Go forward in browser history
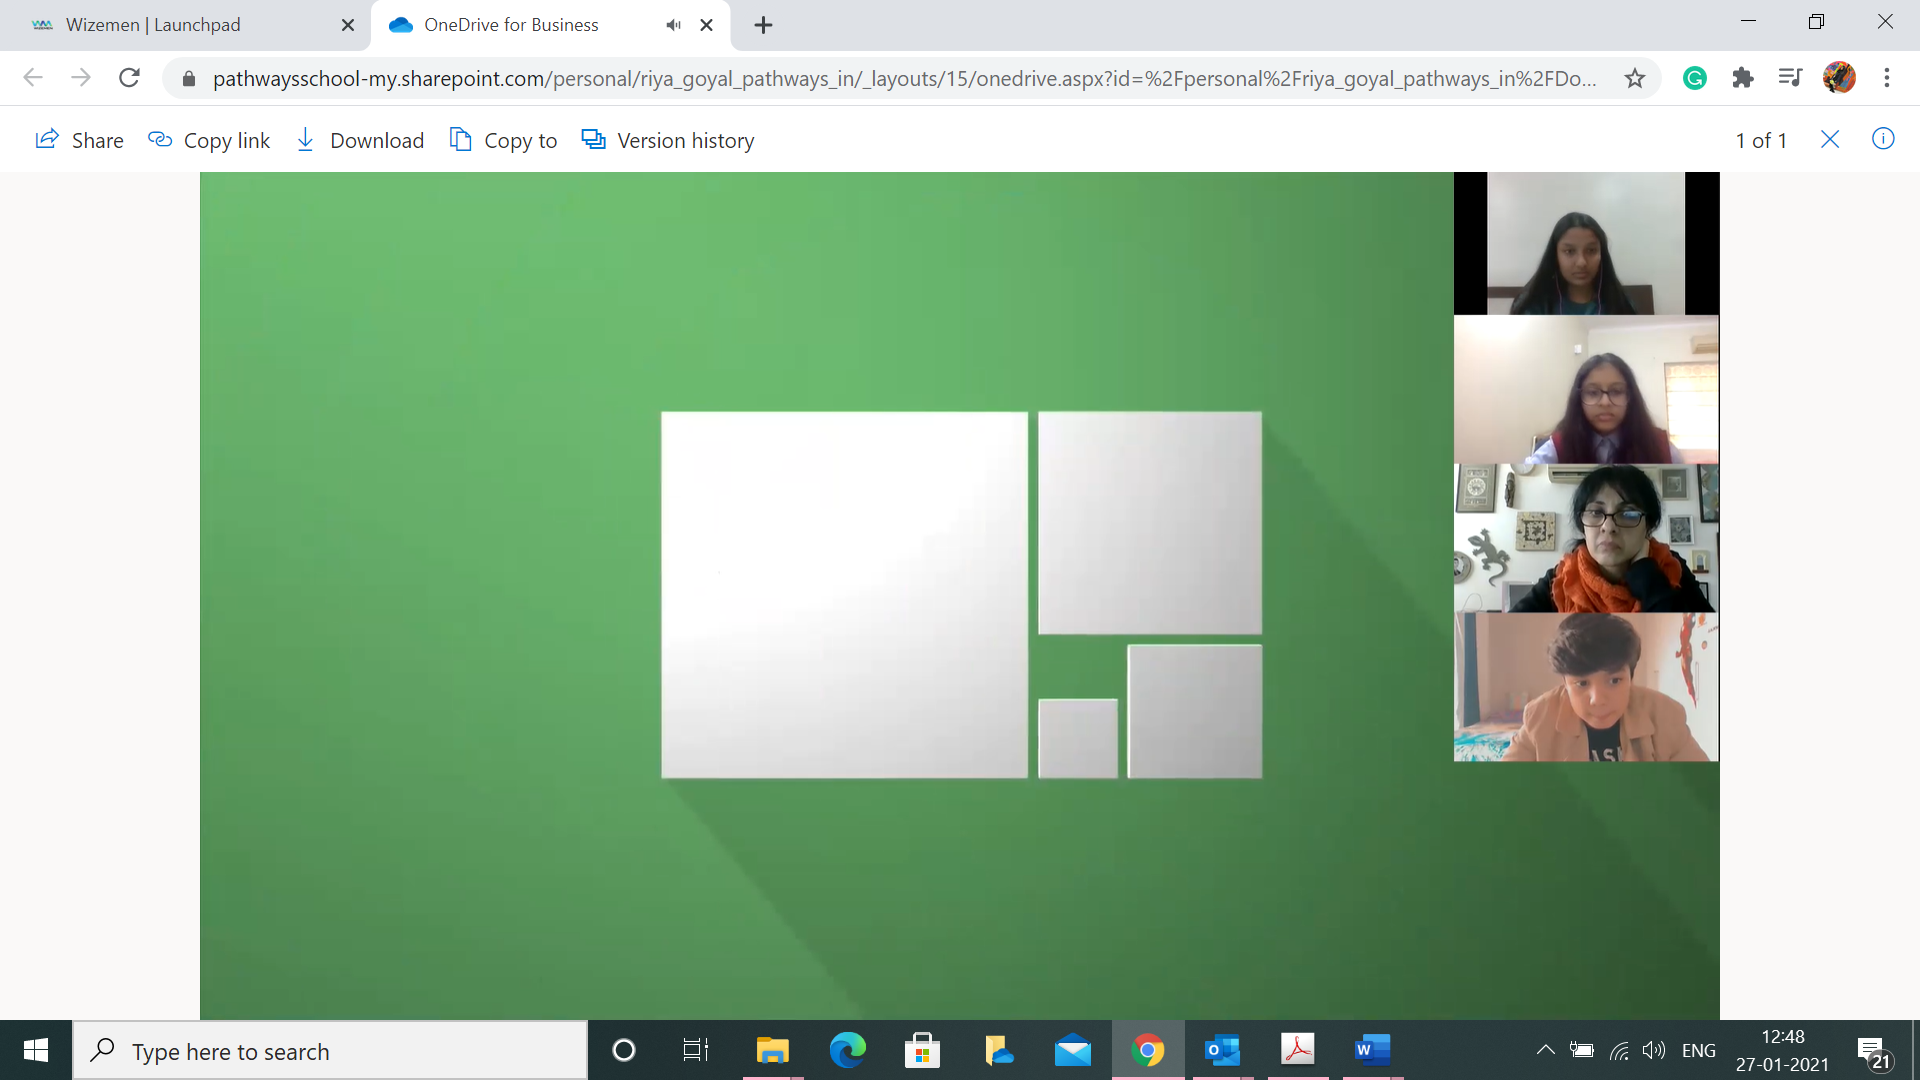1920x1080 pixels. [81, 78]
